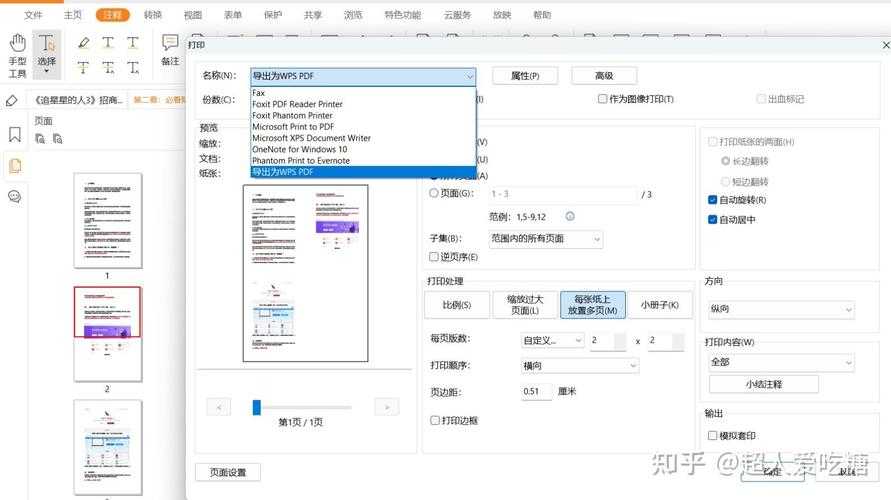Choose the squiggly underline T tool
The height and width of the screenshot is (500, 891).
[108, 43]
